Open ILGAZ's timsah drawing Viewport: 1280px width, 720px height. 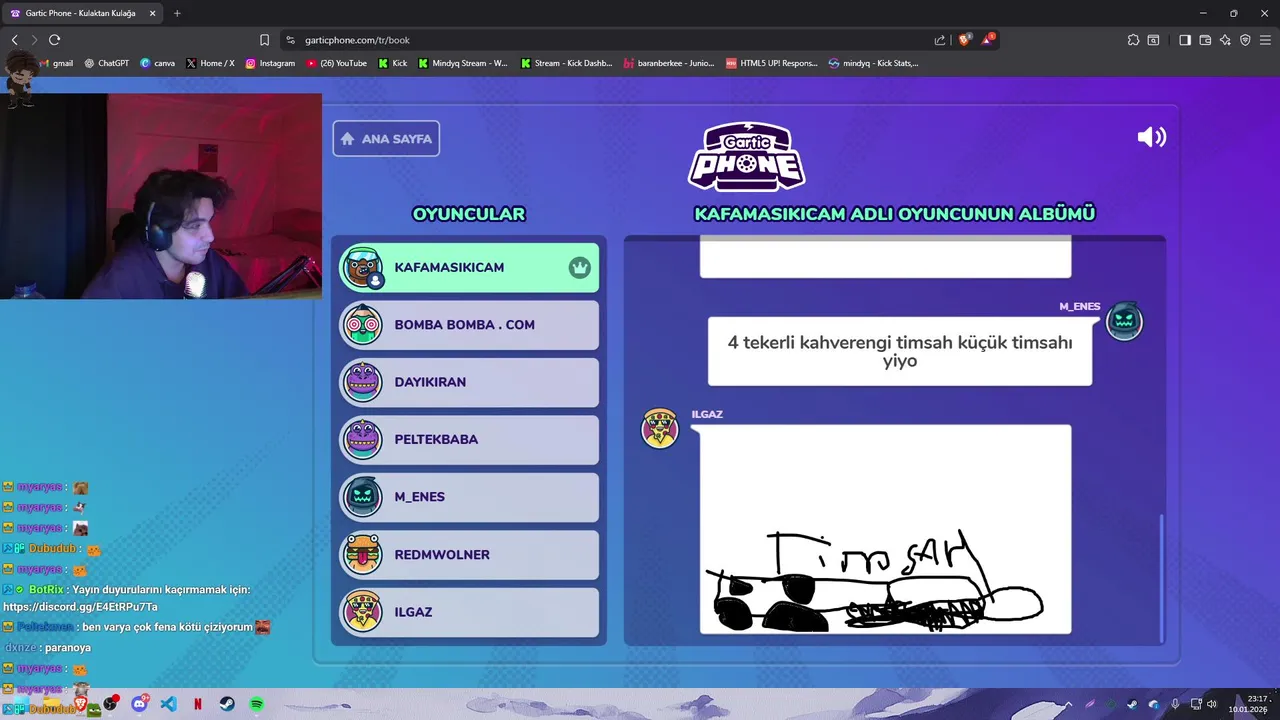(x=885, y=529)
